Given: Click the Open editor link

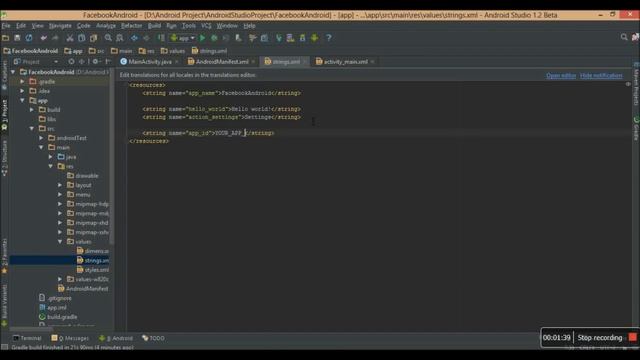Looking at the screenshot, I should (561, 76).
